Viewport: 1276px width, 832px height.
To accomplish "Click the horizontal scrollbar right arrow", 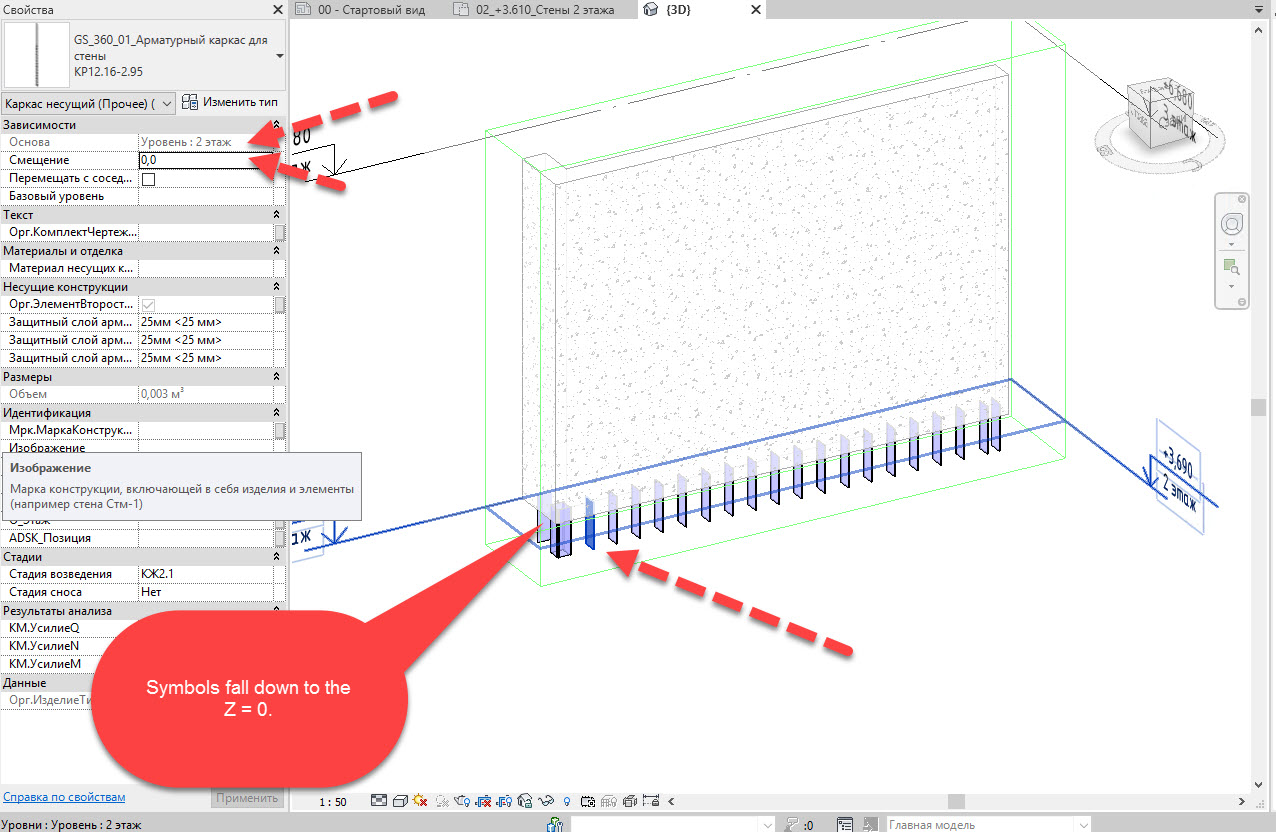I will [x=1243, y=801].
